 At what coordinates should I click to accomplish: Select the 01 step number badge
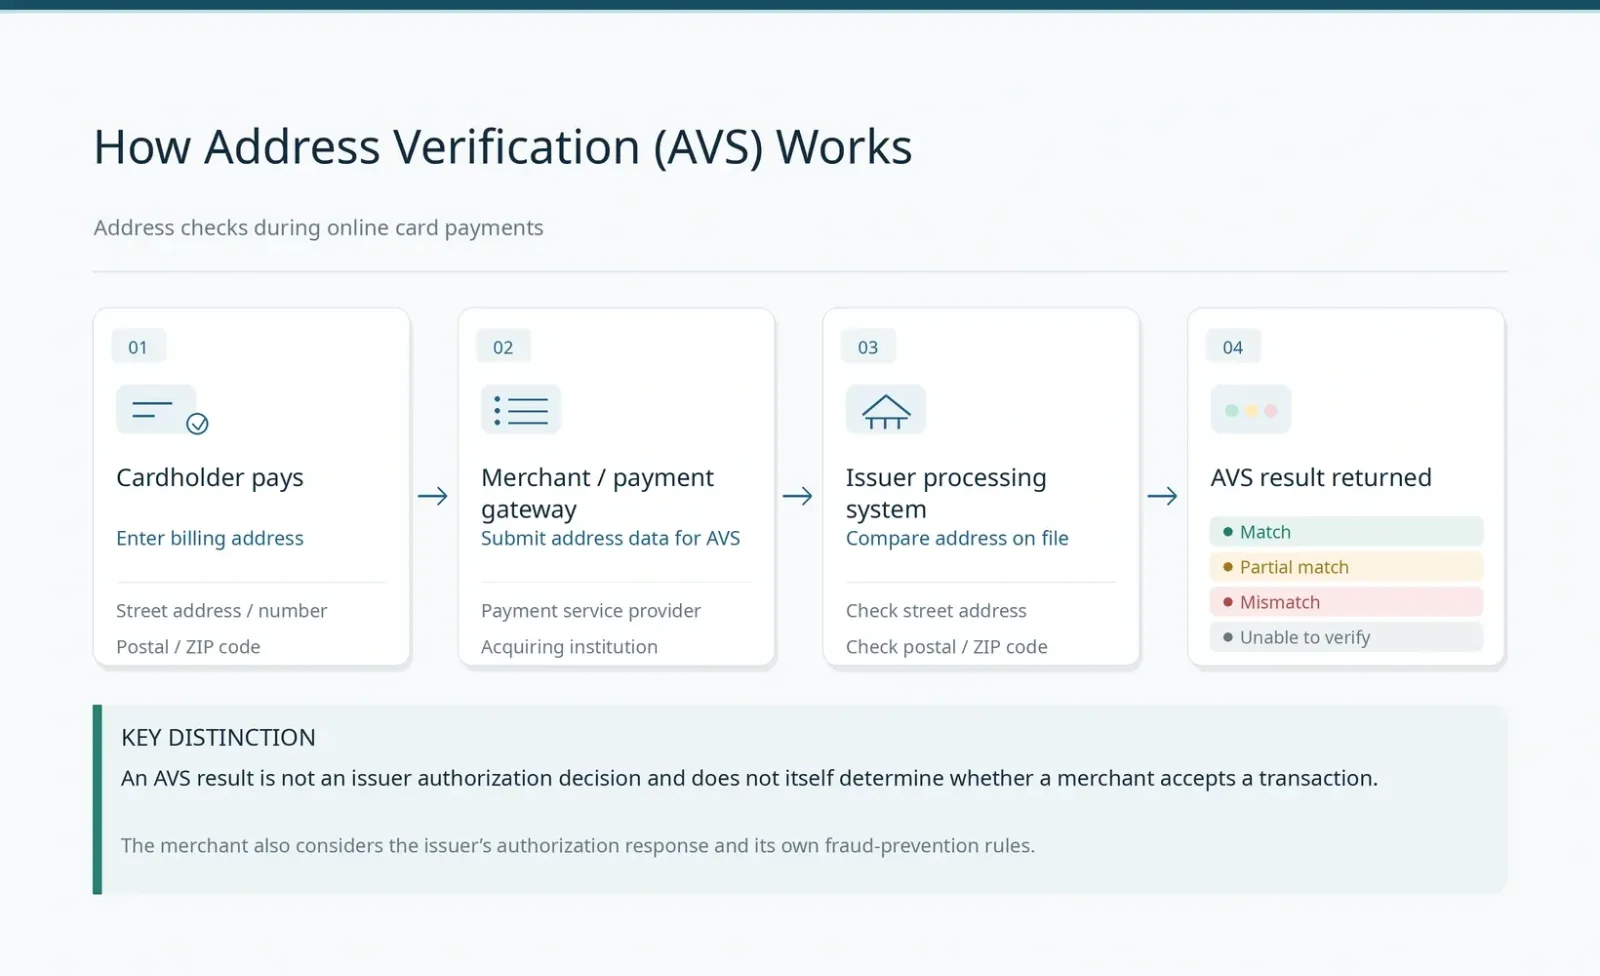(x=138, y=347)
